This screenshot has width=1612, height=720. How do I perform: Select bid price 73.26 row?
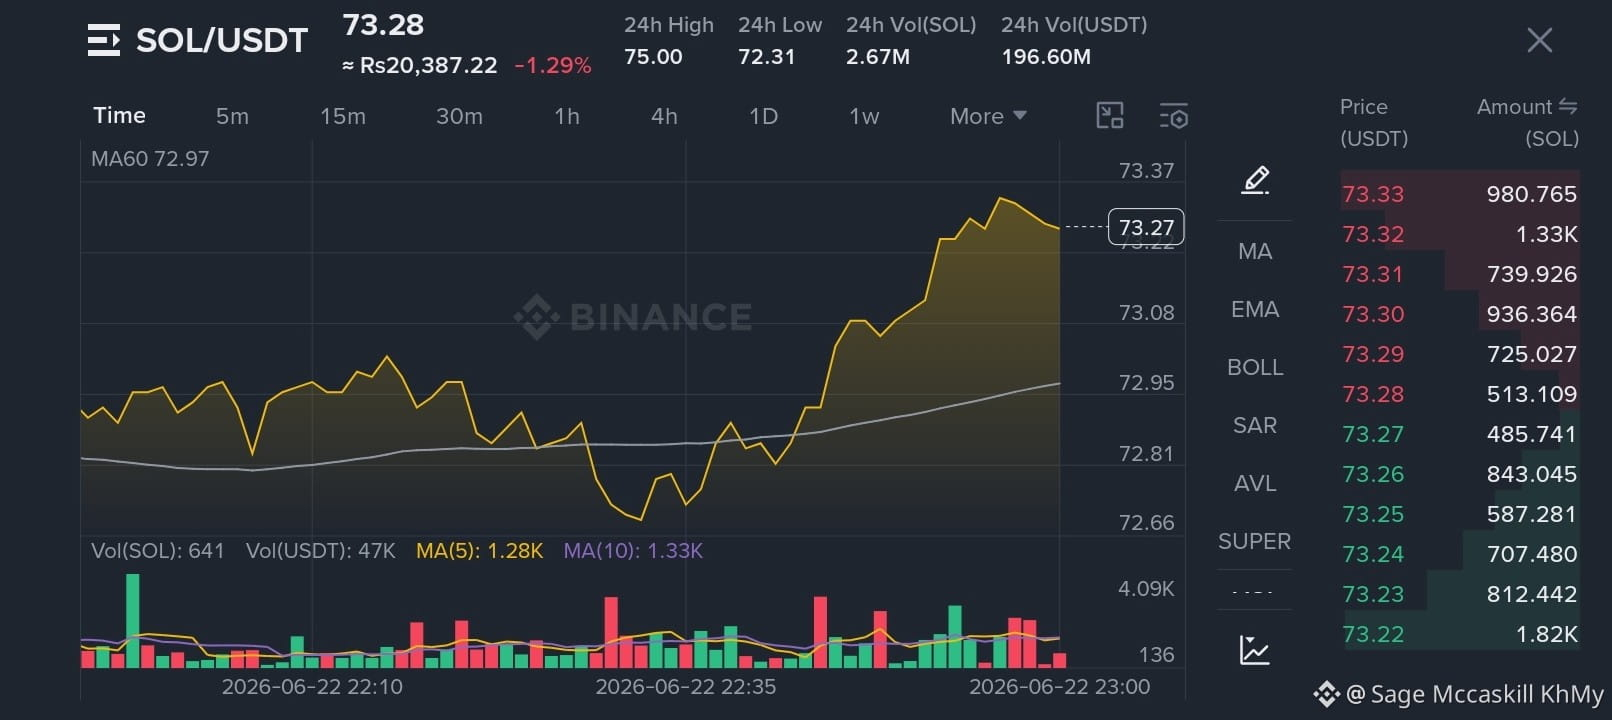(x=1460, y=474)
